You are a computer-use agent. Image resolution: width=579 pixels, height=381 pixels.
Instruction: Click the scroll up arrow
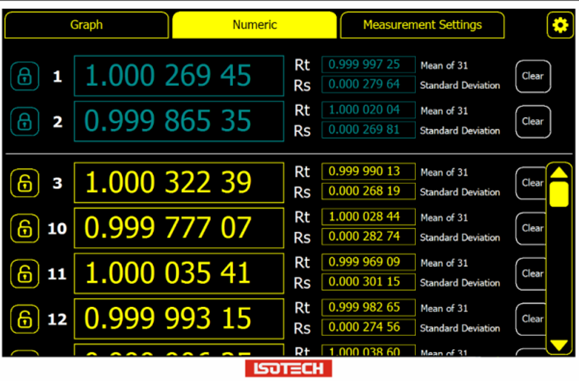pos(559,172)
